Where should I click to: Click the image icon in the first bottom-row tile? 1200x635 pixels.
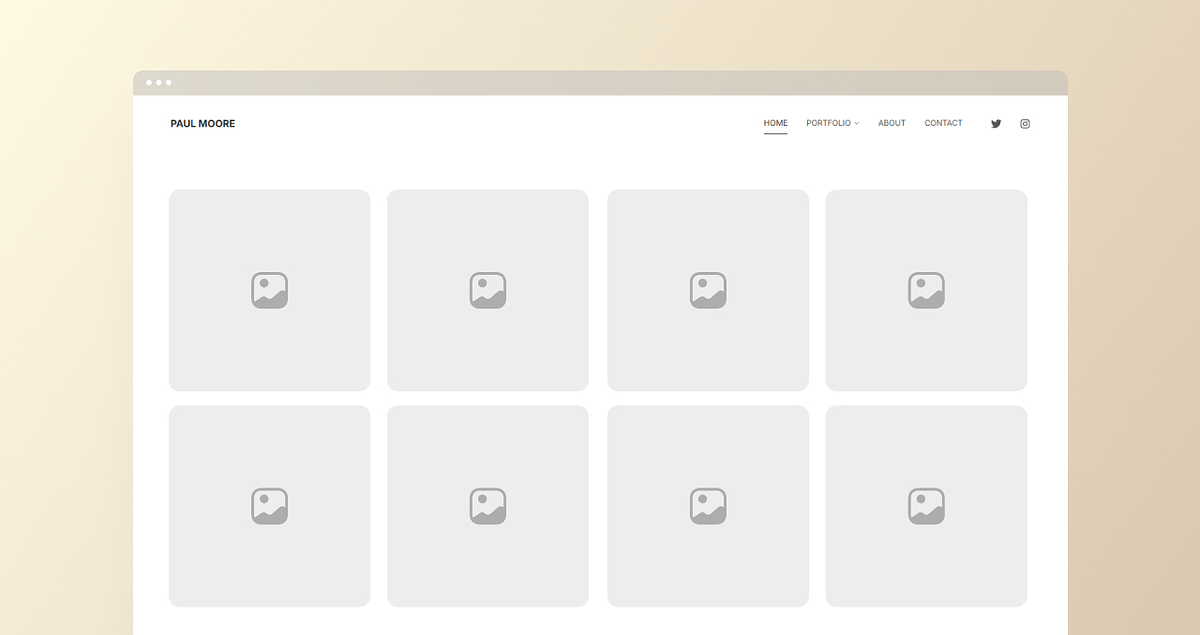[269, 505]
